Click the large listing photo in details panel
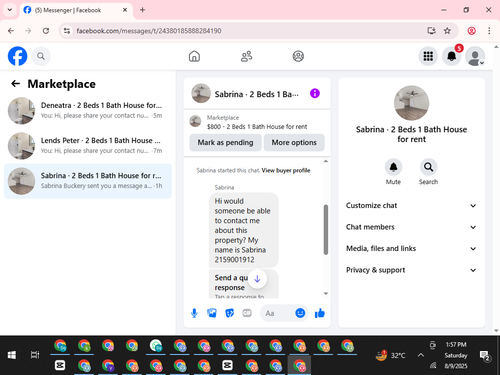This screenshot has width=500, height=375. pyautogui.click(x=411, y=103)
